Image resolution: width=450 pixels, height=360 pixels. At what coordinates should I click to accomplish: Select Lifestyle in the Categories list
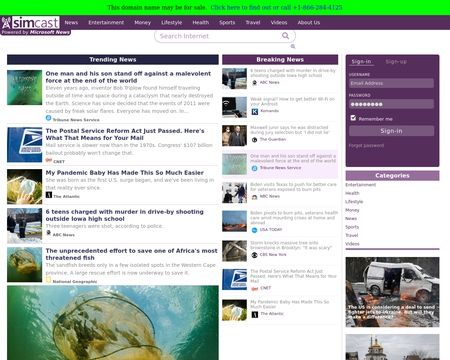tap(354, 202)
